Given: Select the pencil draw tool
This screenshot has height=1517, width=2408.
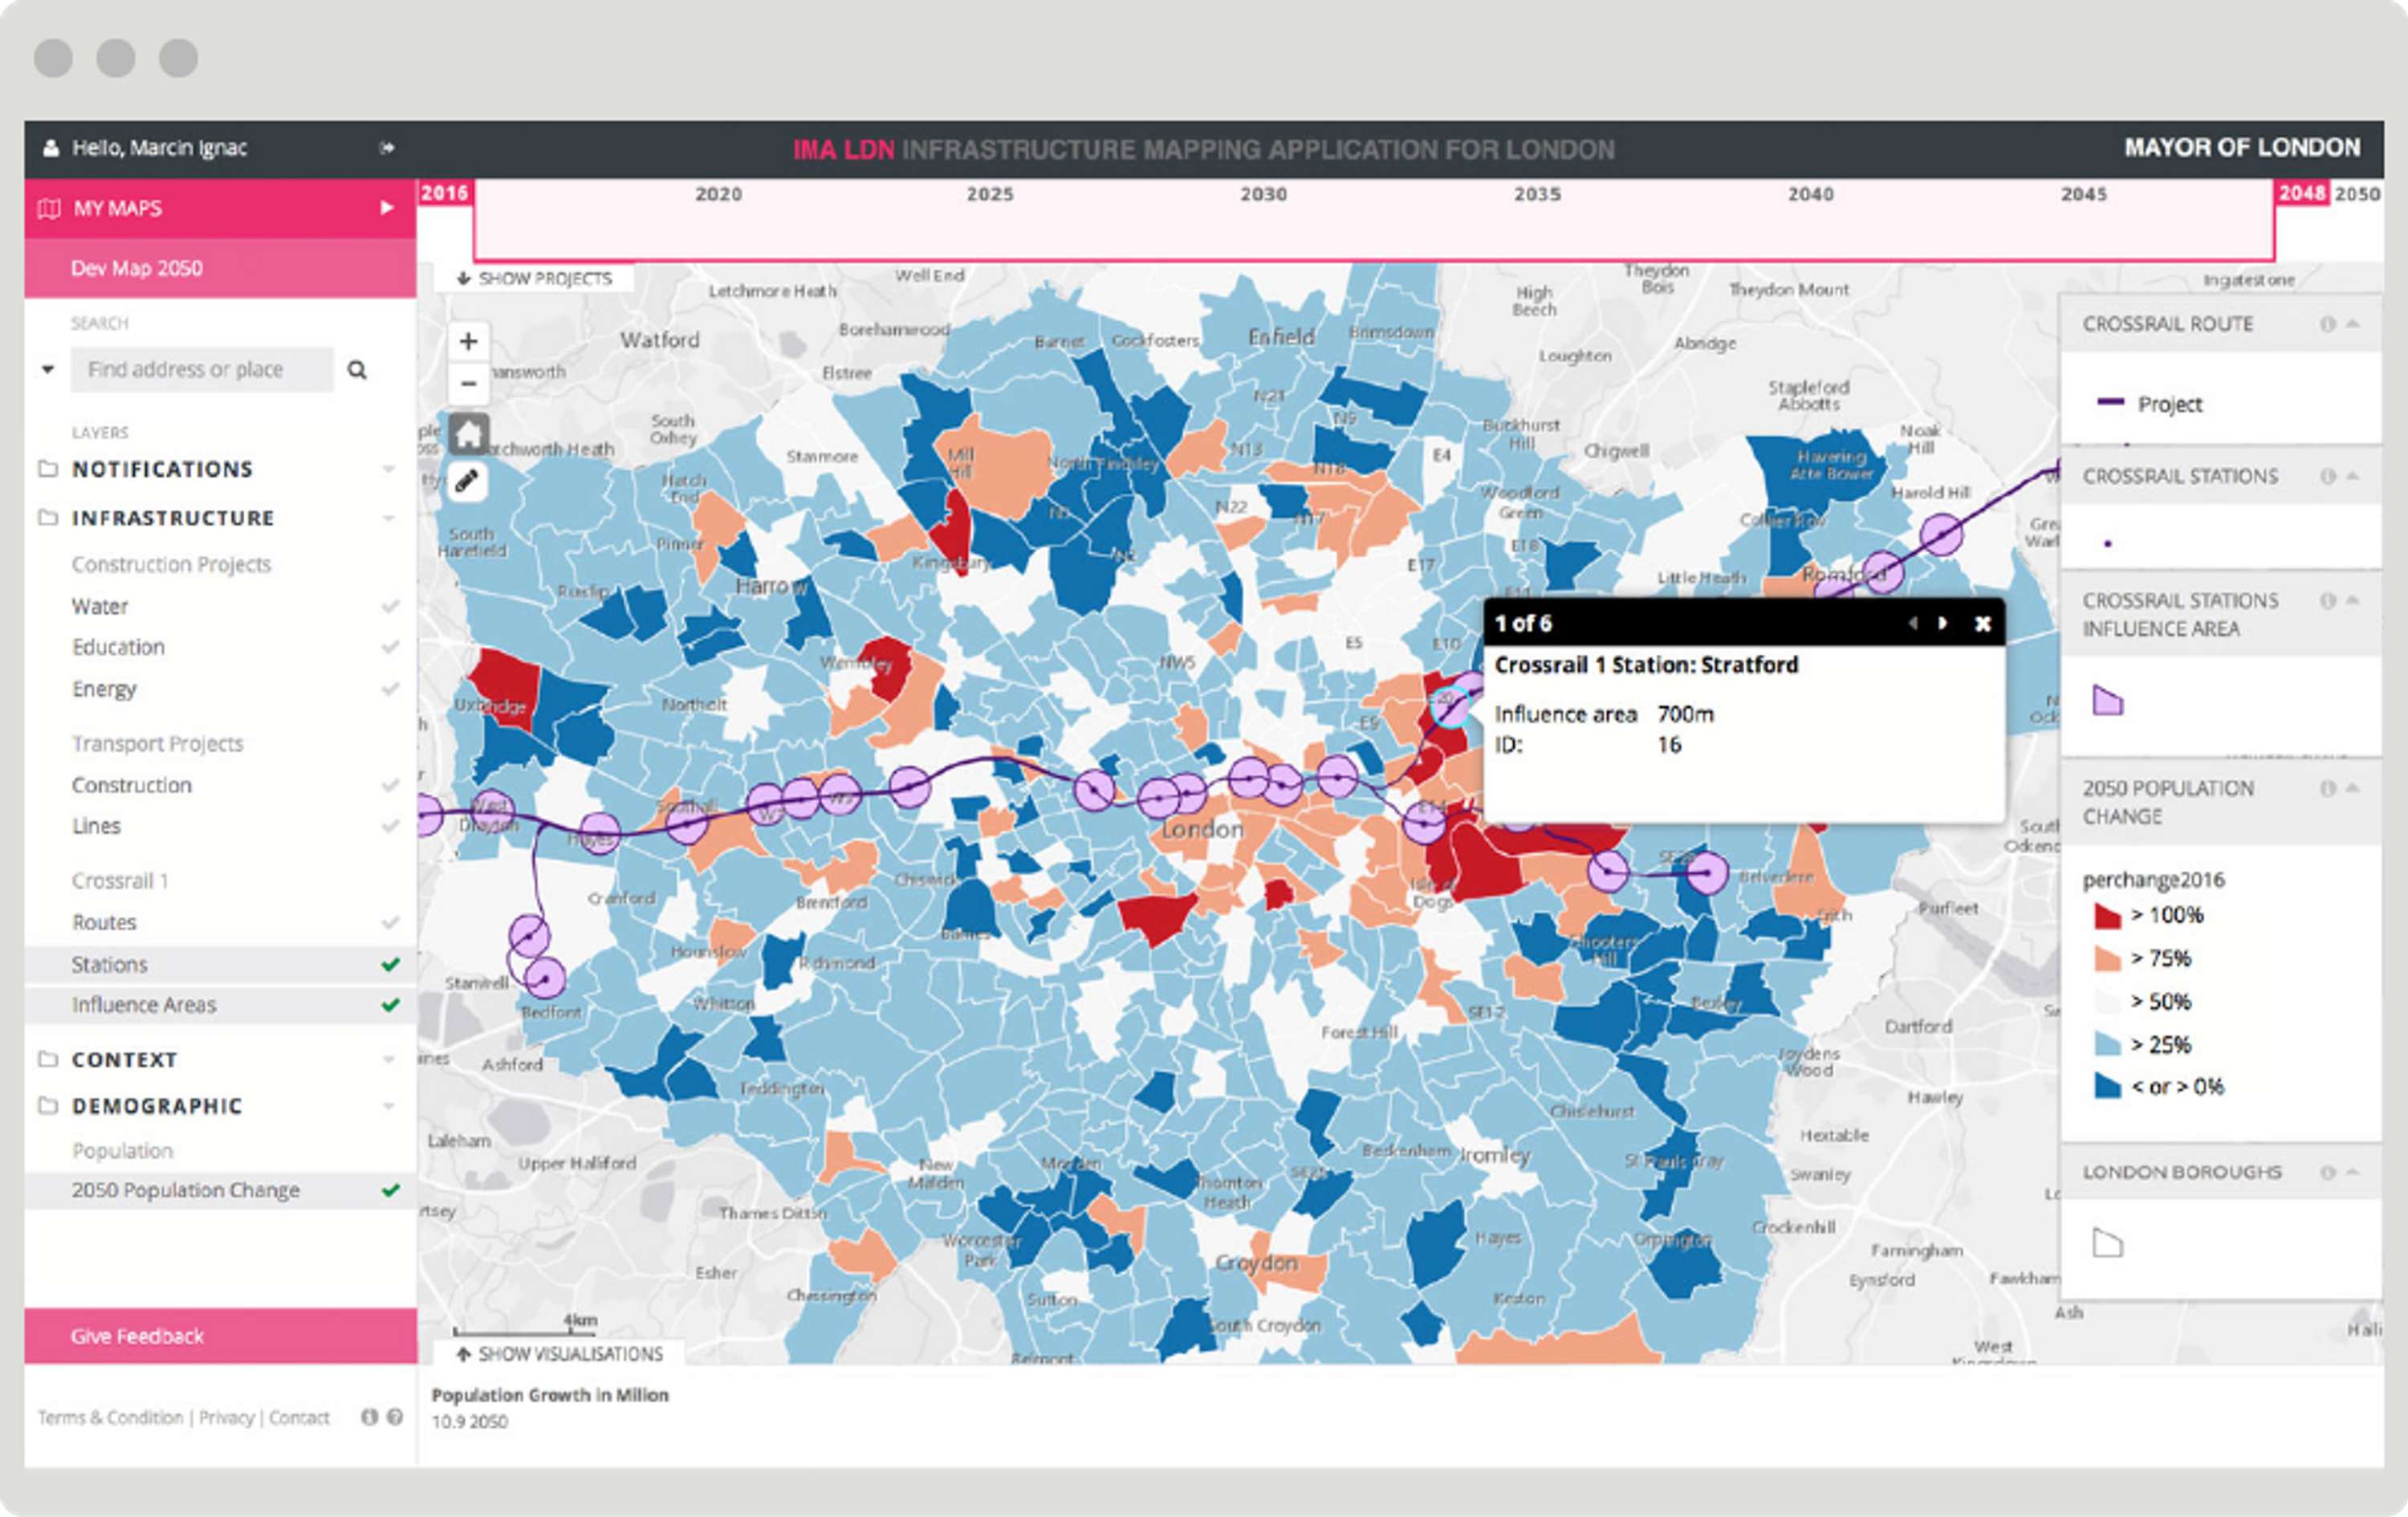Looking at the screenshot, I should tap(467, 482).
